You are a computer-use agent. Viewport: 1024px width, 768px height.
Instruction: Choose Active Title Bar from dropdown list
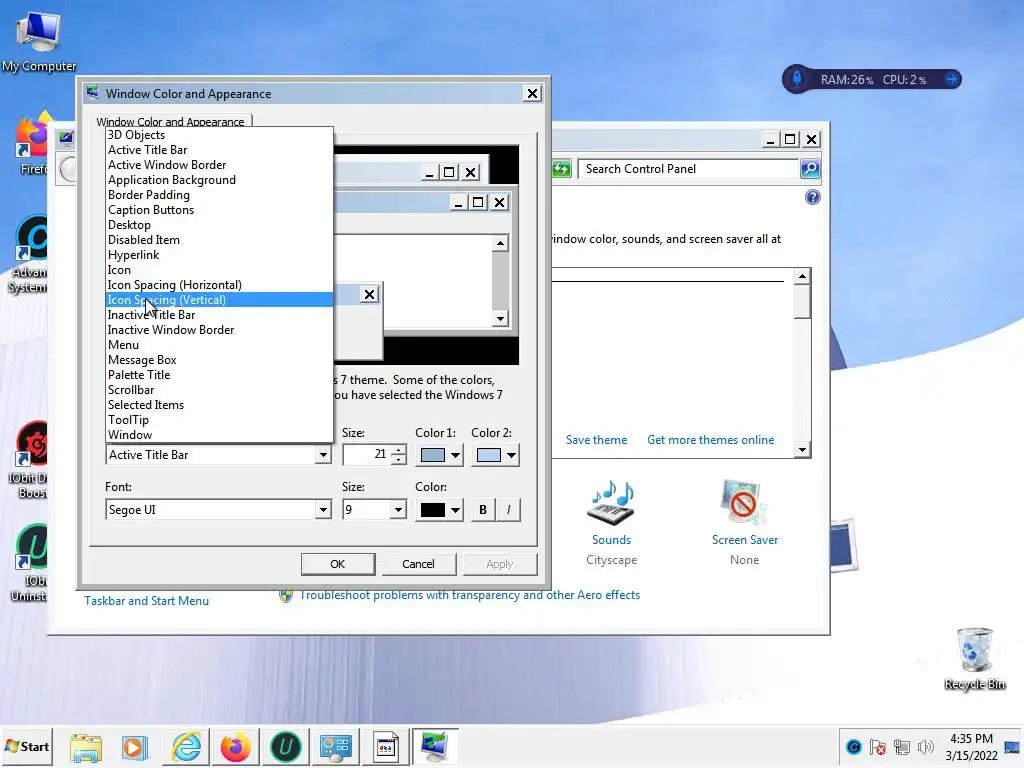point(219,150)
